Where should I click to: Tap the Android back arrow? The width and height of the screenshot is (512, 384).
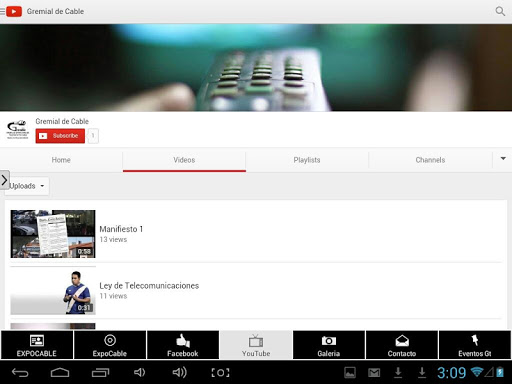click(x=20, y=372)
